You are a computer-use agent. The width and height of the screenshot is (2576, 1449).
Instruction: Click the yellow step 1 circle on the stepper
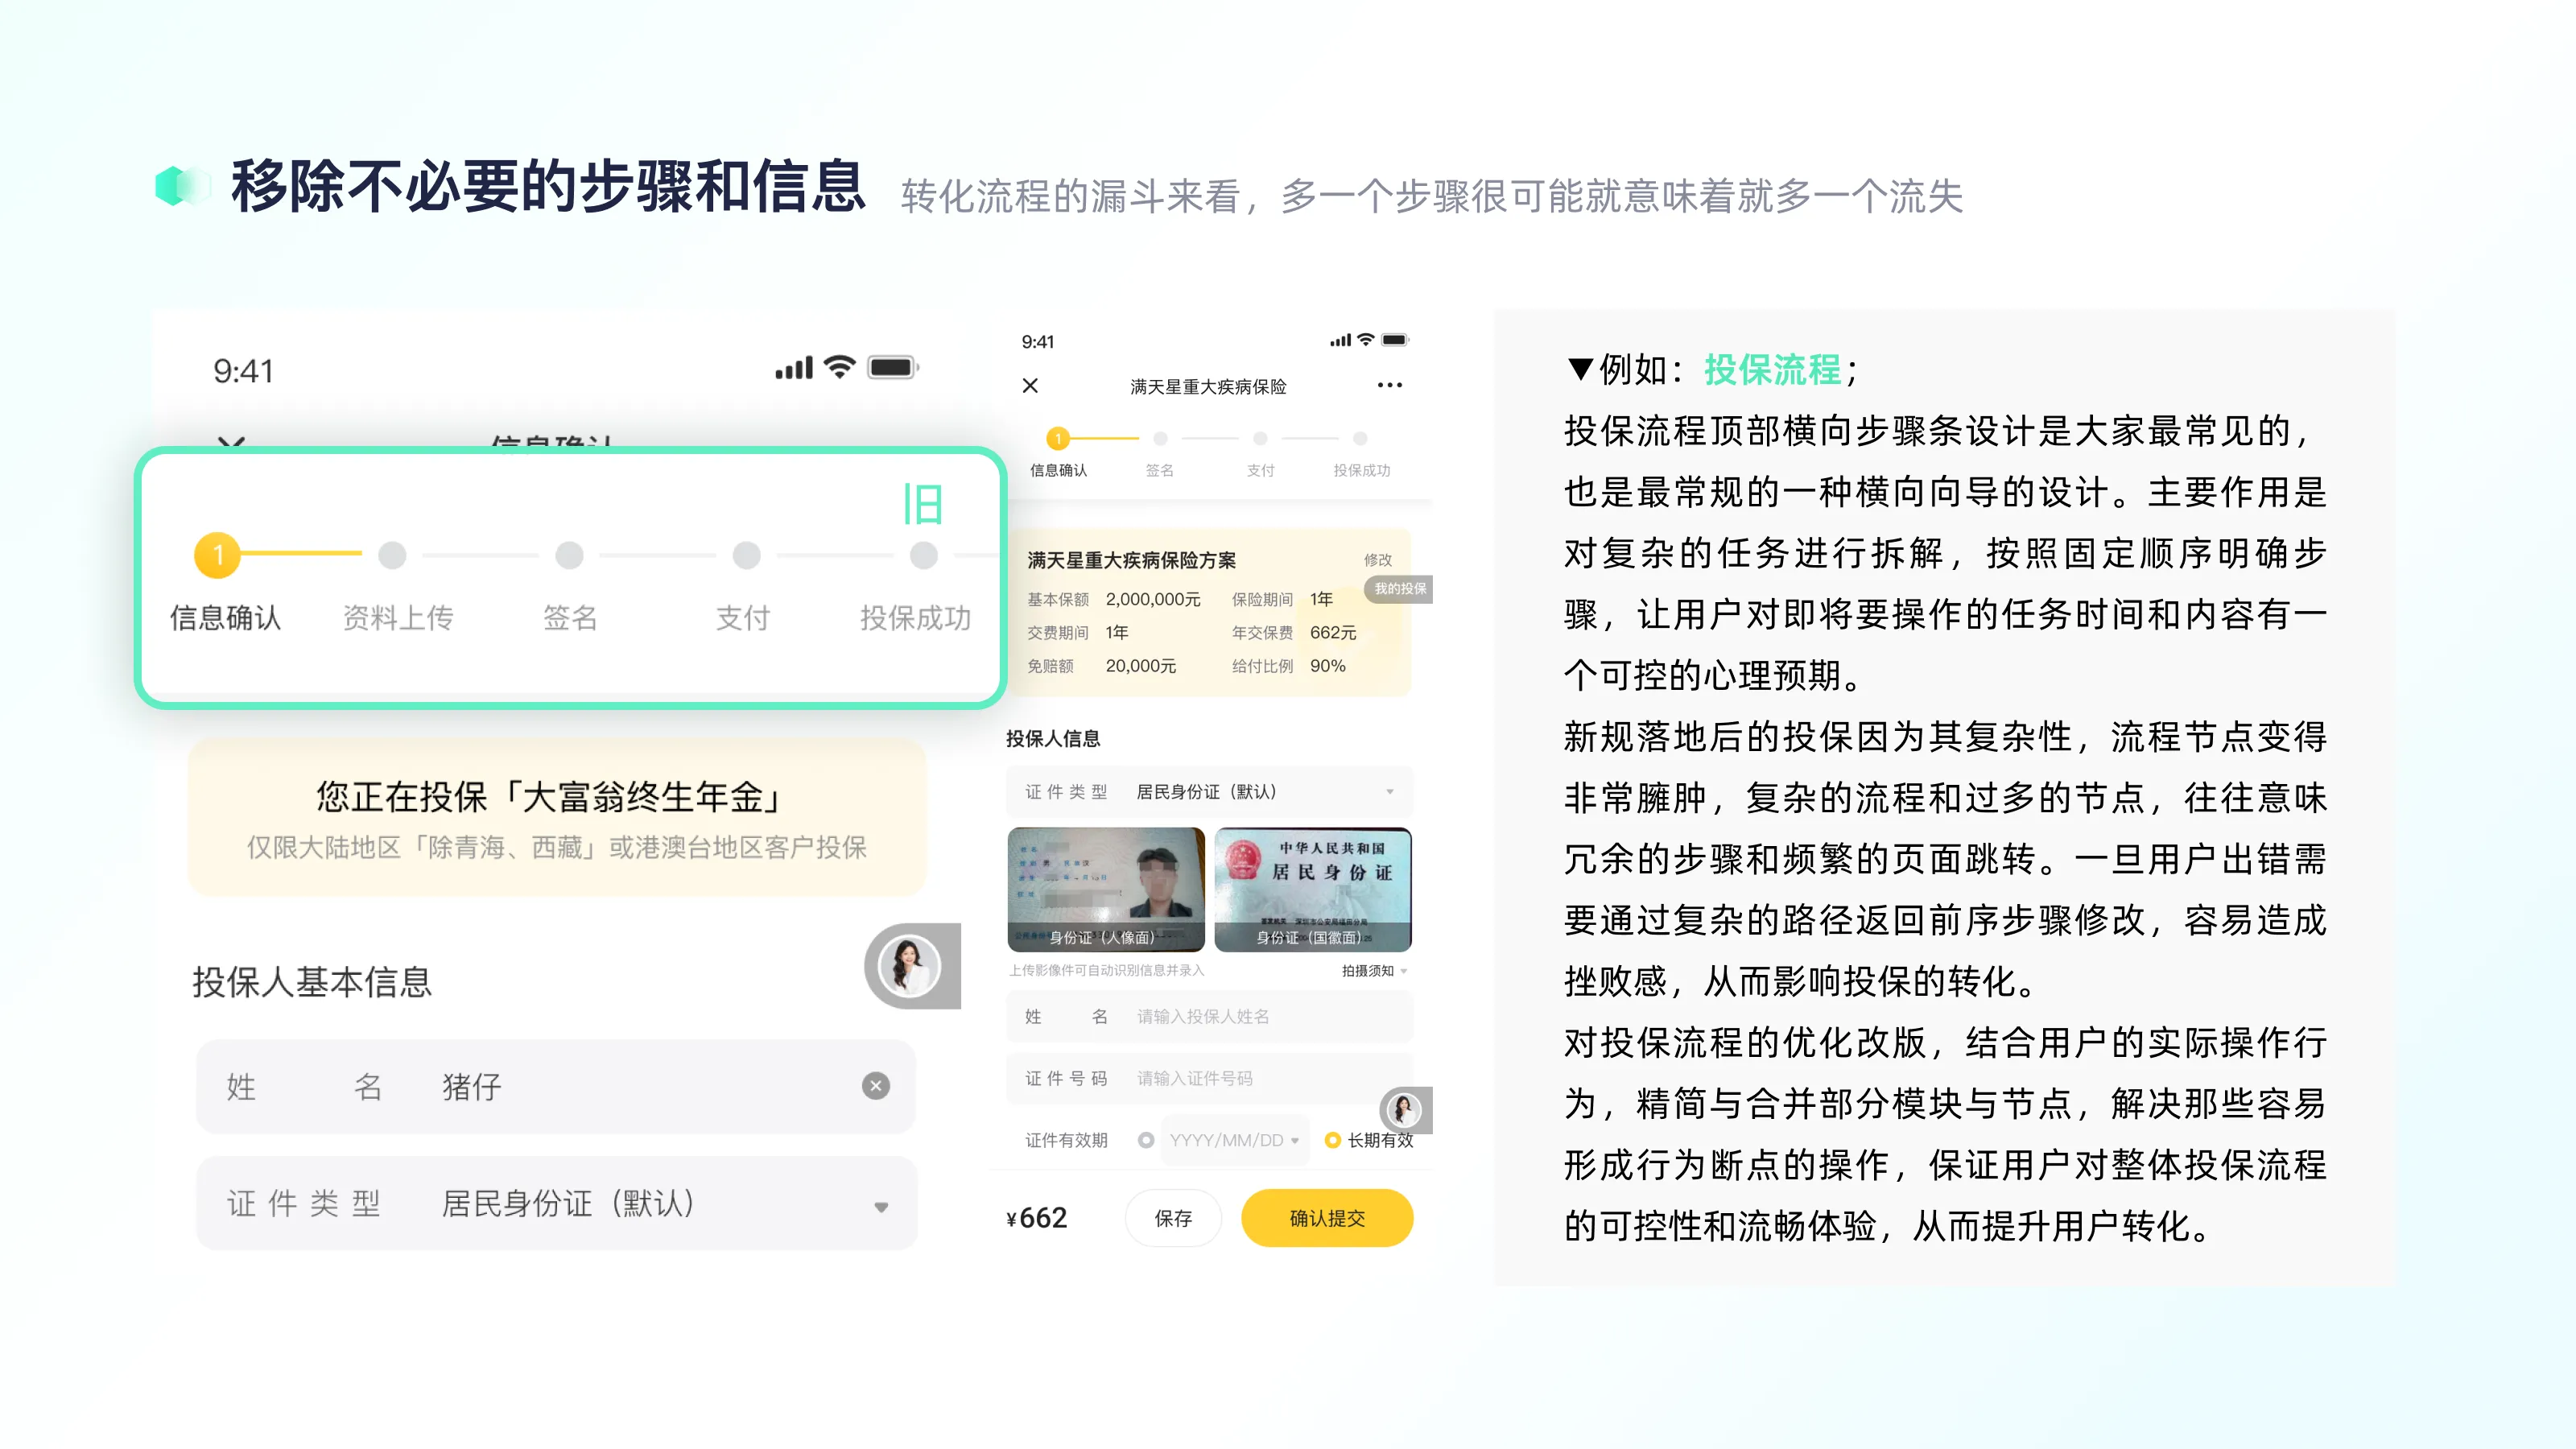click(x=1058, y=438)
